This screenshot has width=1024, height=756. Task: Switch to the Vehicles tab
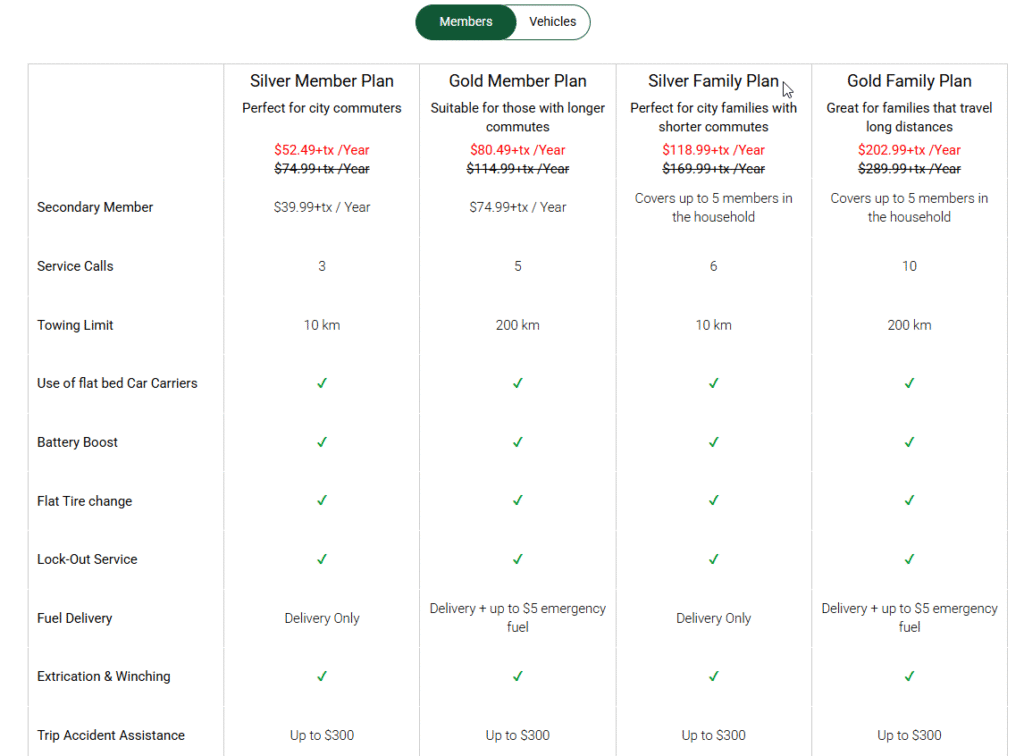552,22
